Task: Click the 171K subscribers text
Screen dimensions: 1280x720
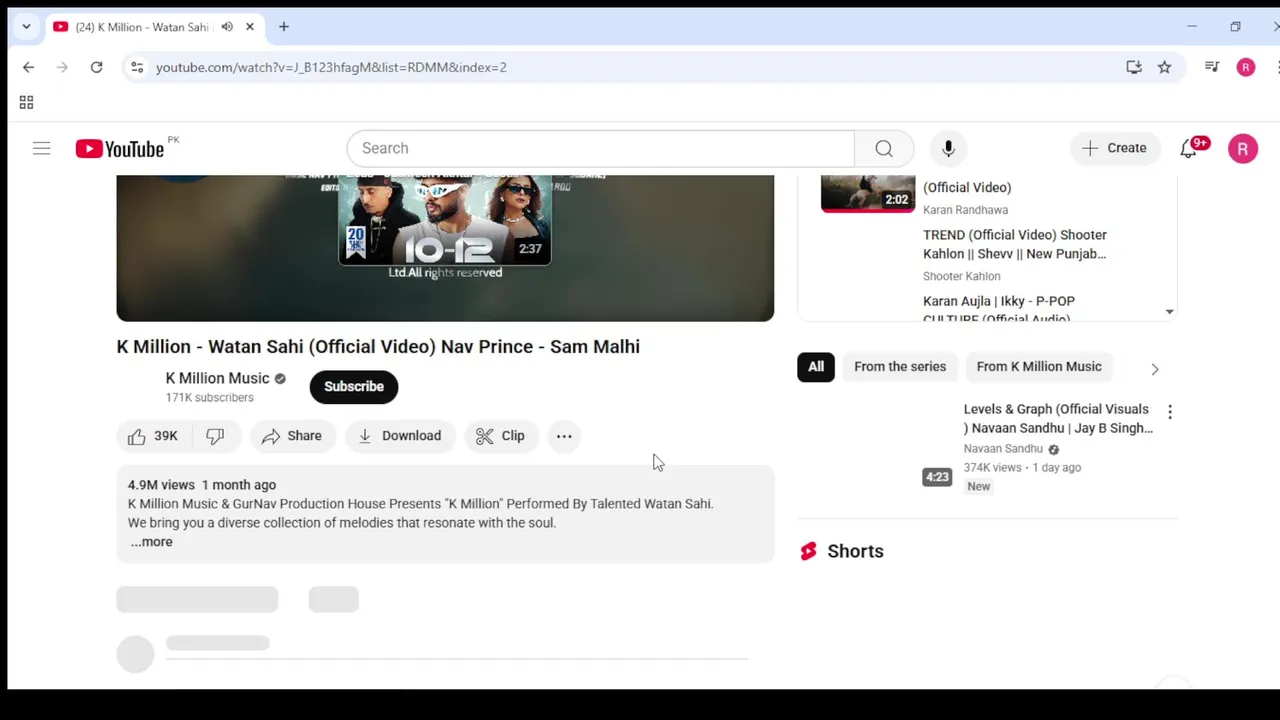Action: [x=209, y=398]
